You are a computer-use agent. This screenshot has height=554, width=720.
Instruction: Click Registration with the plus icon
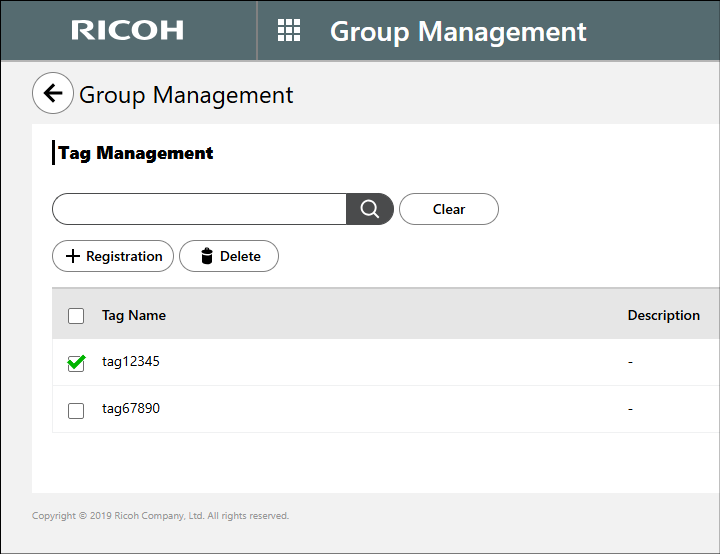113,256
